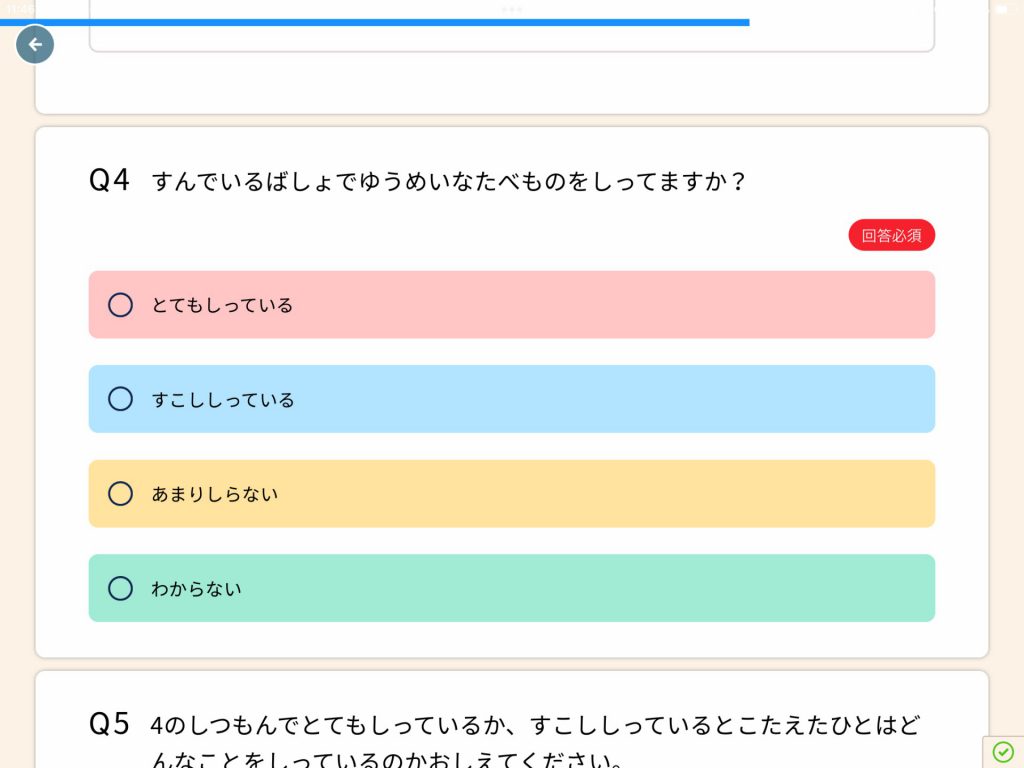Tap the Q4 number label
The width and height of the screenshot is (1024, 768).
[110, 181]
